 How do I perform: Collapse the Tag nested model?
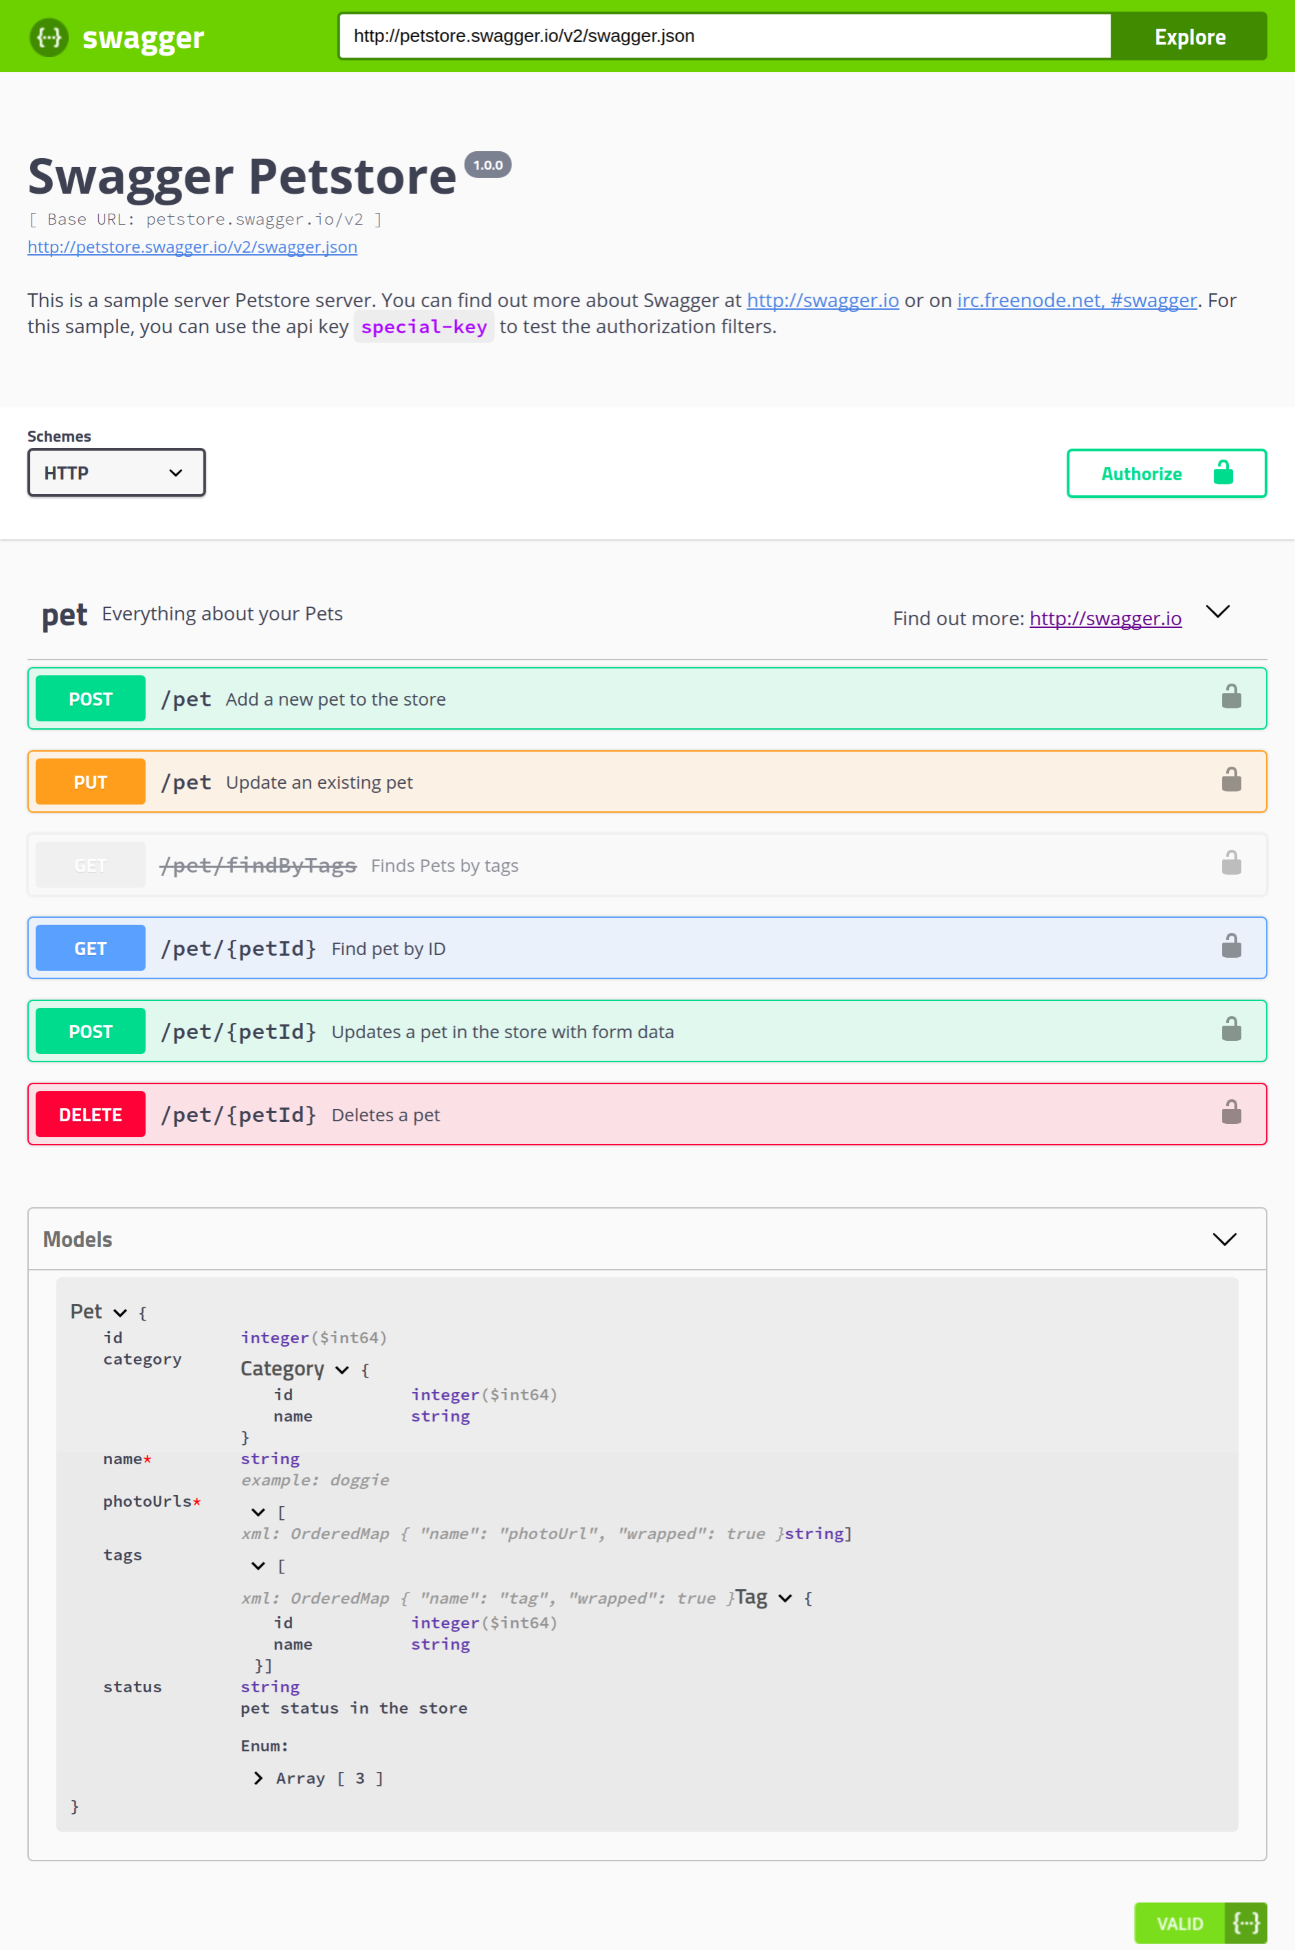[x=785, y=1598]
